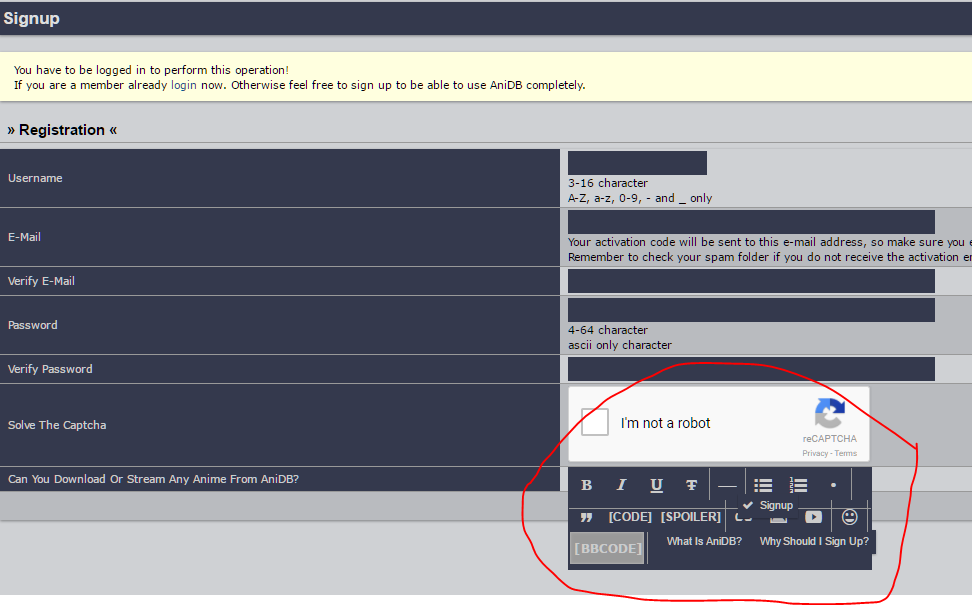
Task: Insert a numbered list
Action: [798, 485]
